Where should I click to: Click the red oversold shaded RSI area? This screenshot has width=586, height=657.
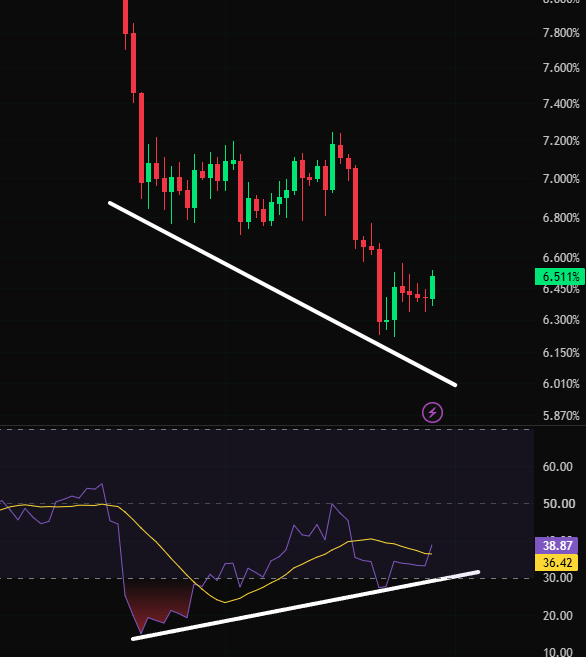tap(157, 599)
